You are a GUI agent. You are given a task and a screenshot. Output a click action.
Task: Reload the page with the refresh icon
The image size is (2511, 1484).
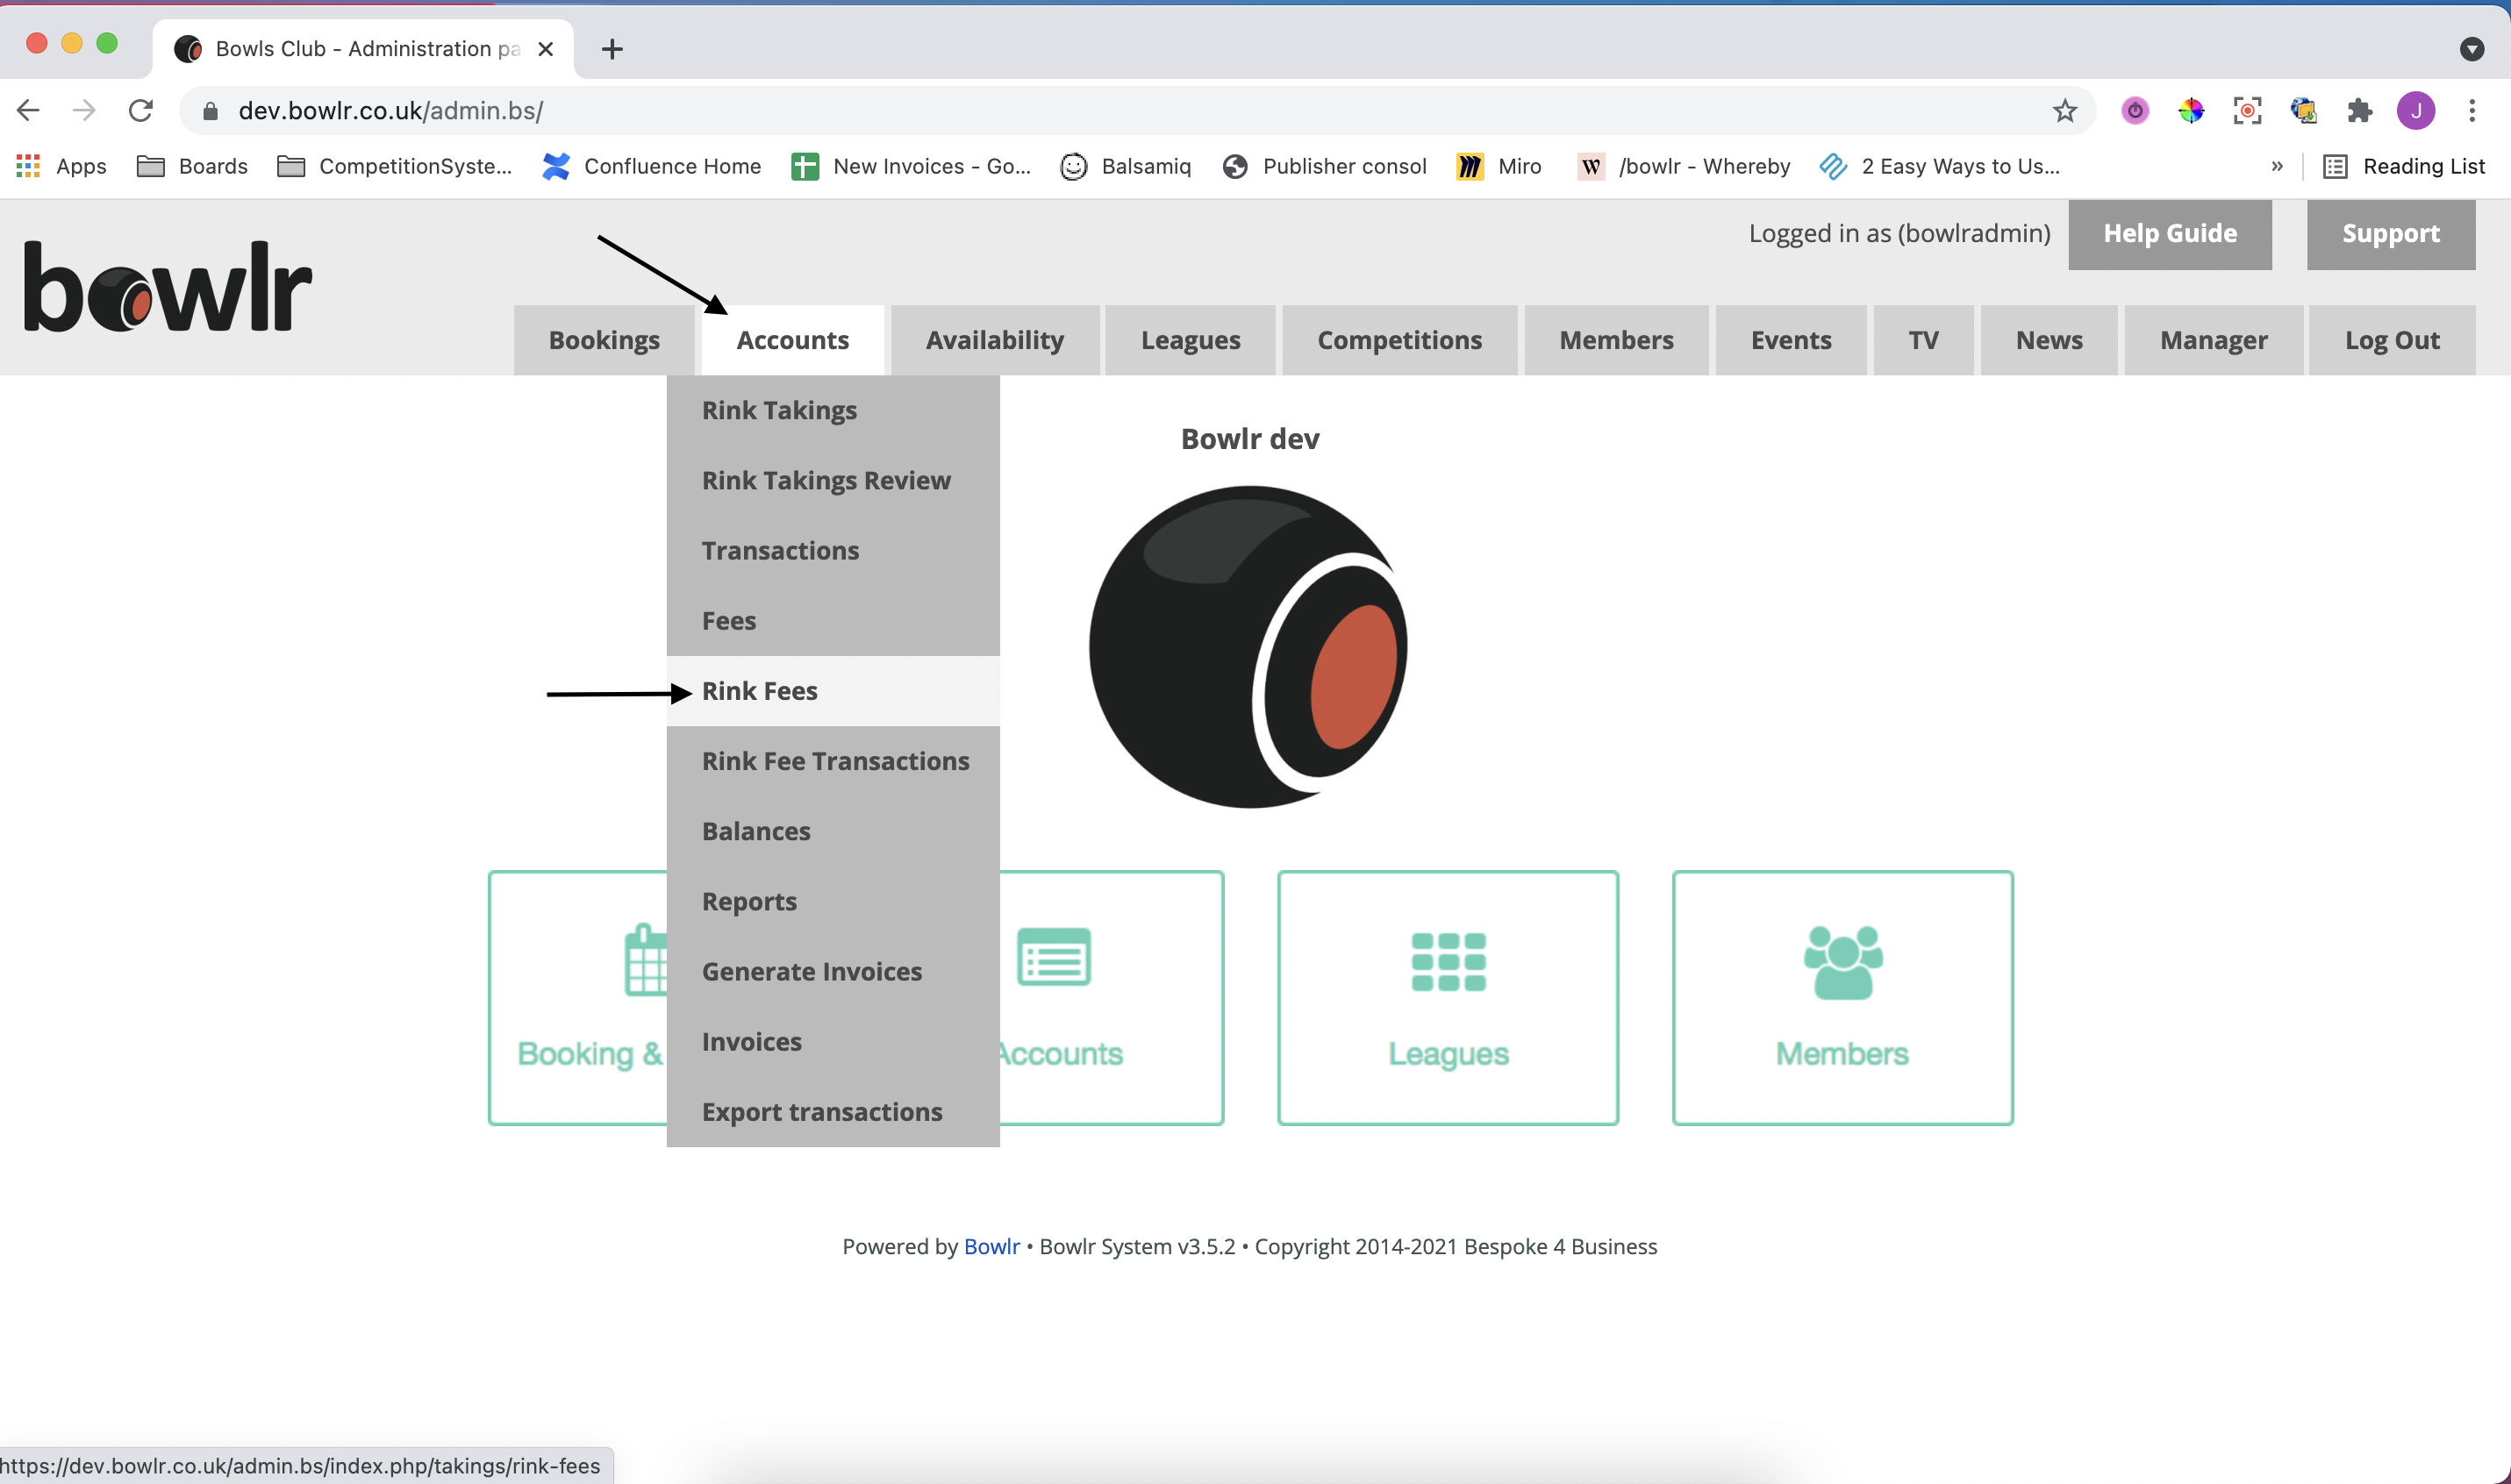pyautogui.click(x=141, y=110)
